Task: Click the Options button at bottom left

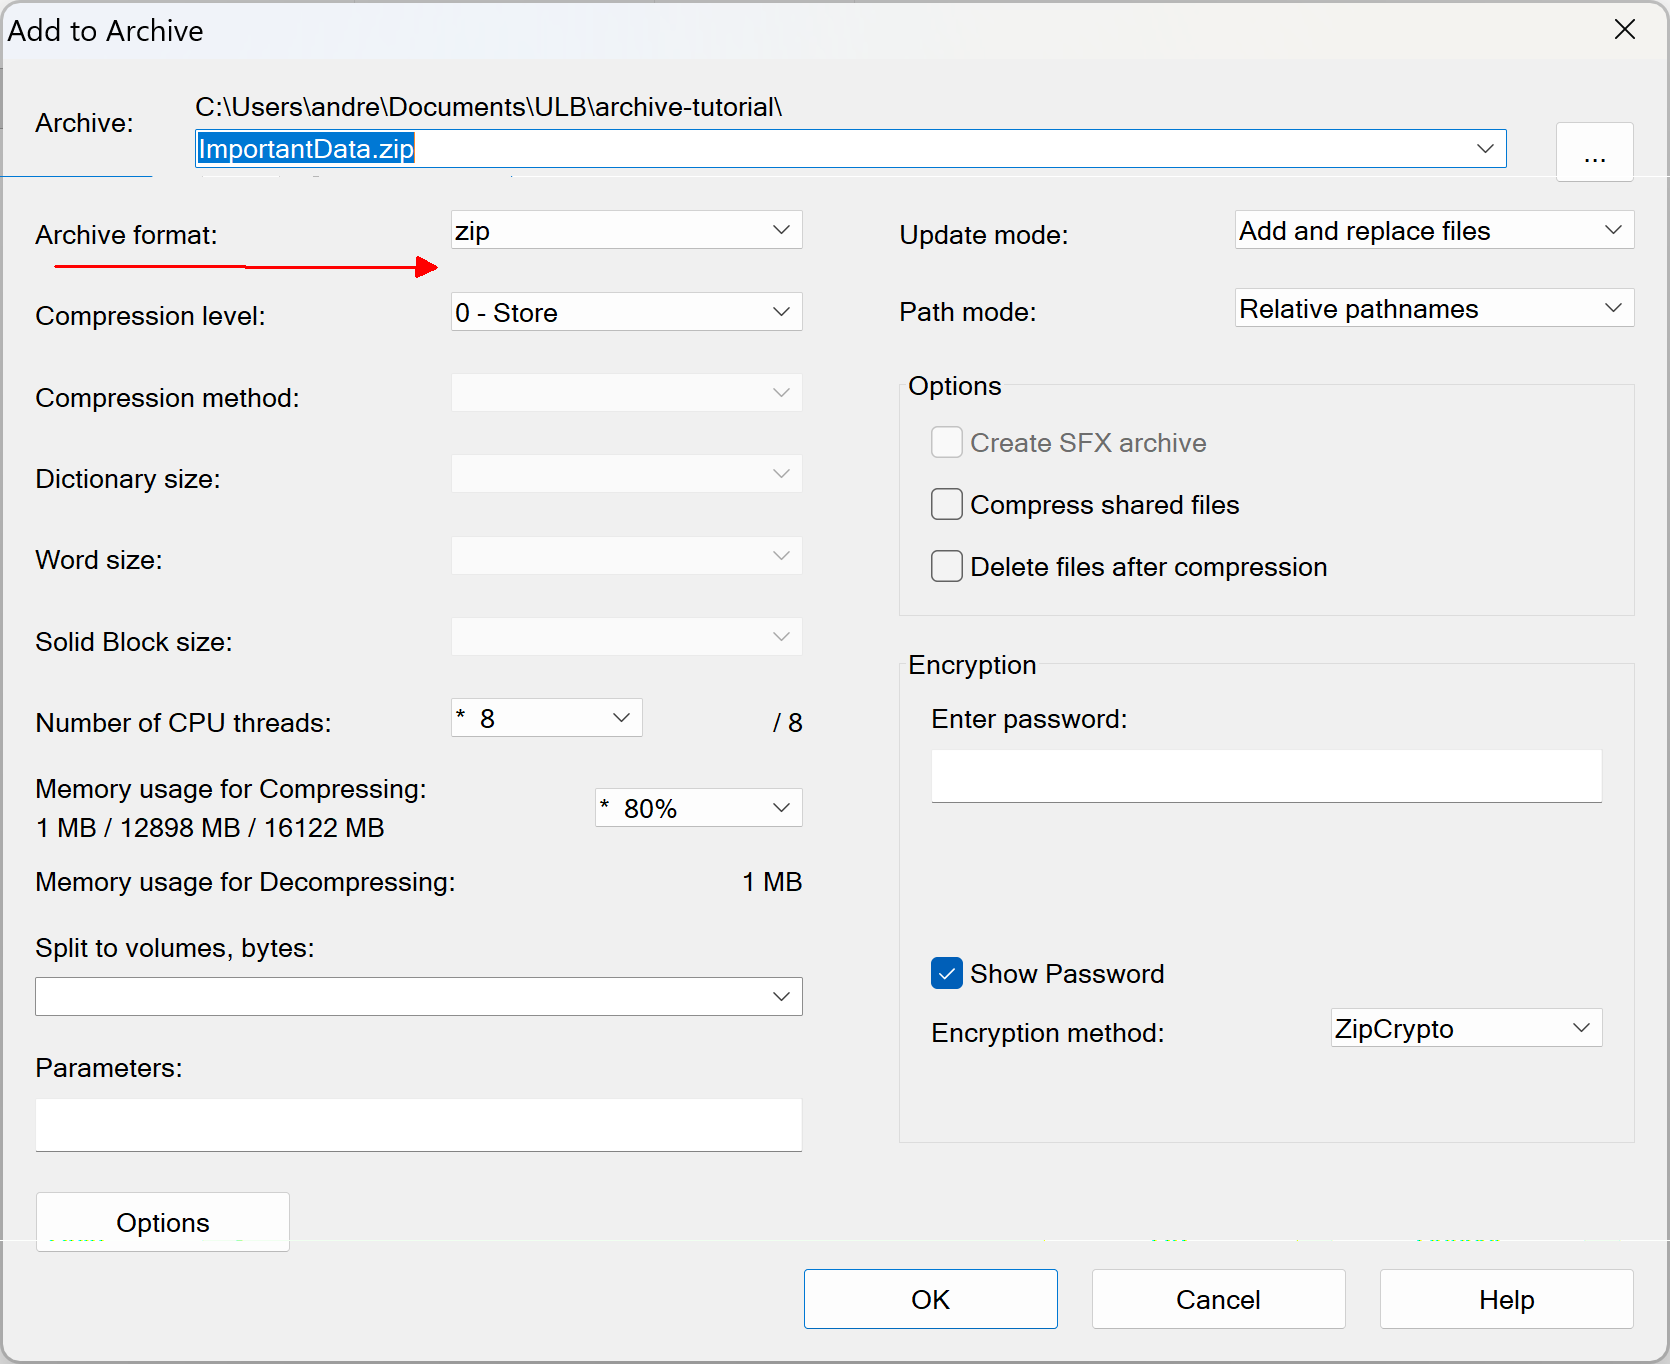Action: tap(163, 1222)
